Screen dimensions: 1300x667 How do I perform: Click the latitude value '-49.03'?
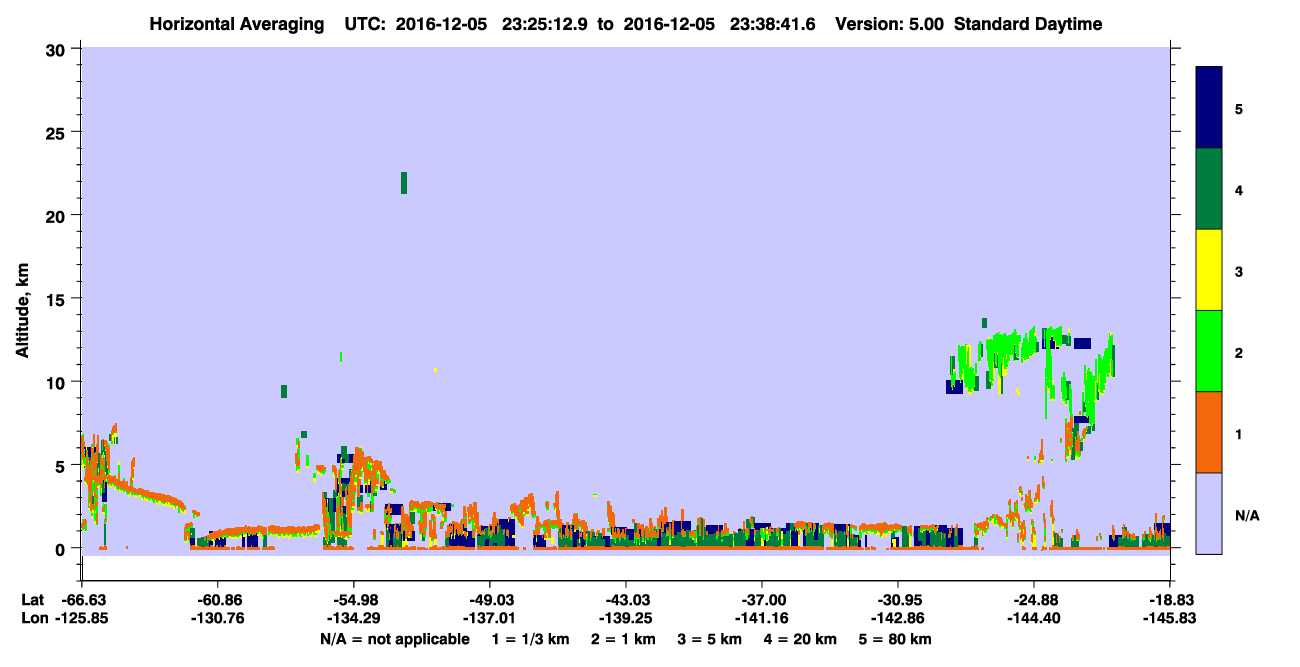click(x=489, y=600)
